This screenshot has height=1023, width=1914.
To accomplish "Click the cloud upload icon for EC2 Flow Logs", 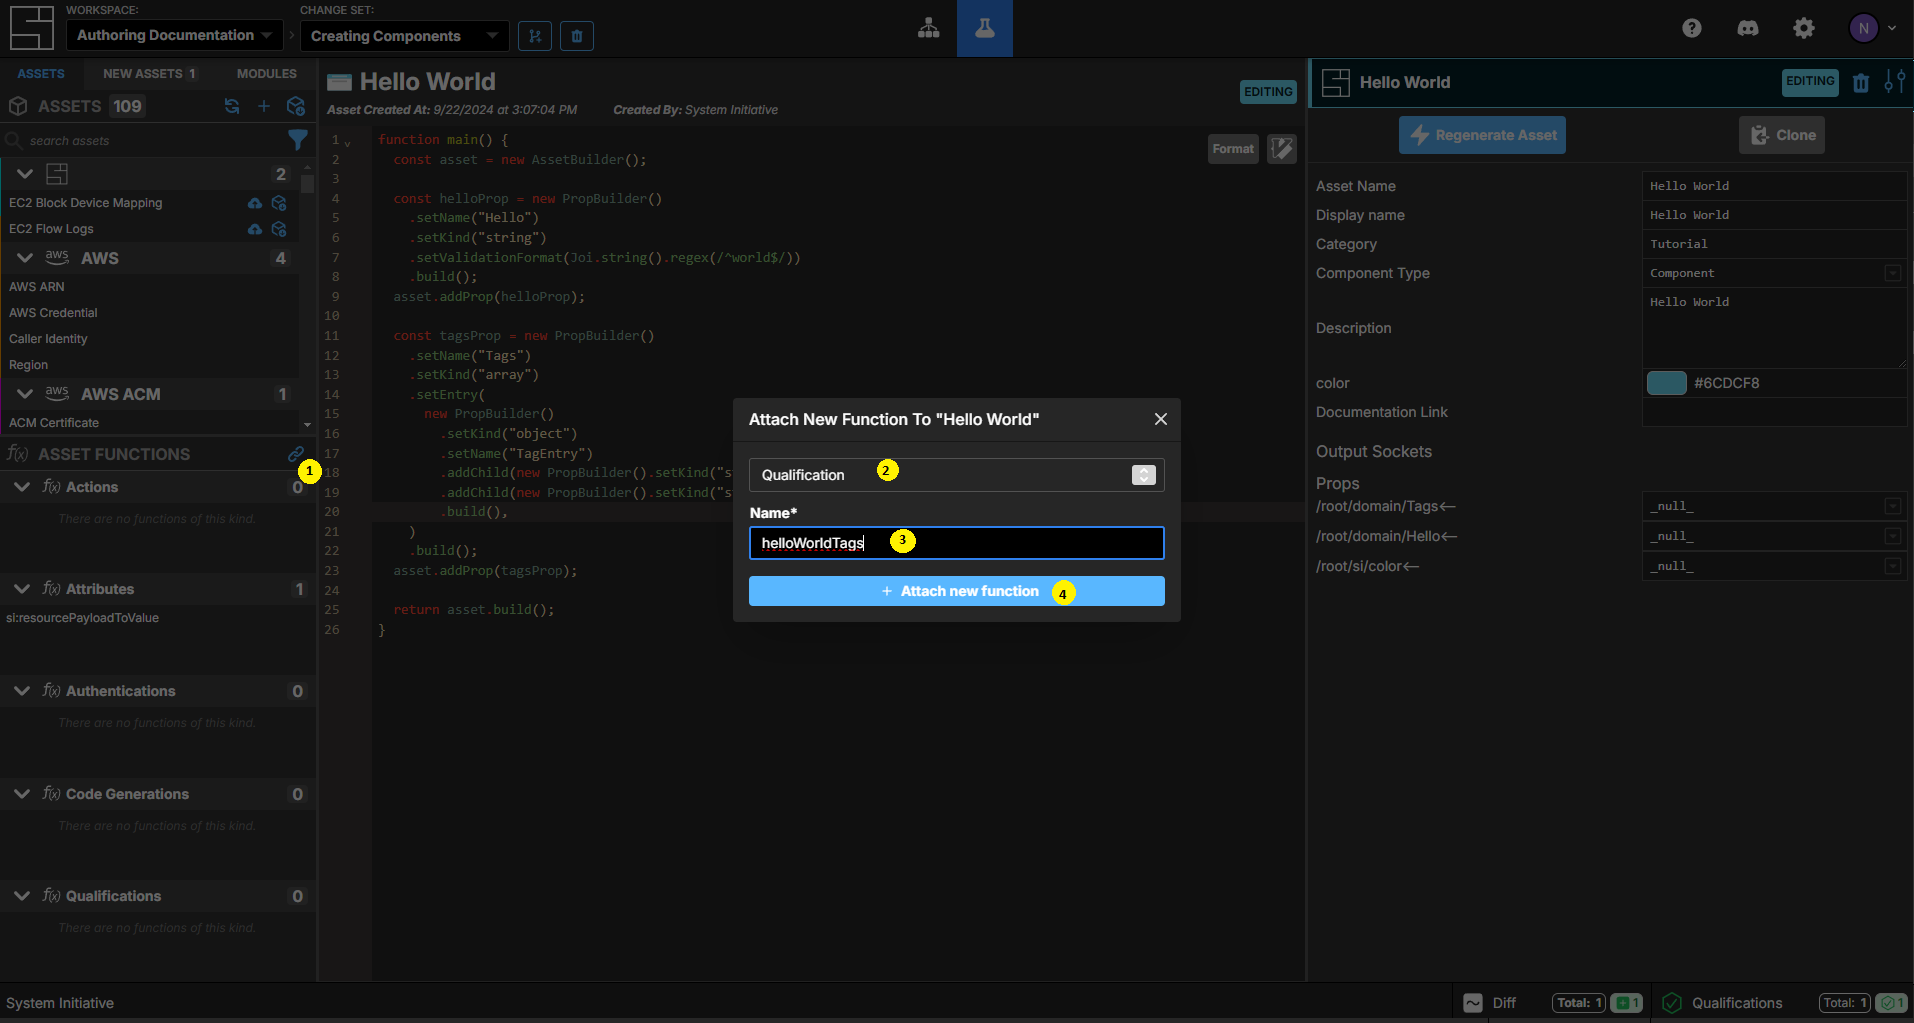I will tap(255, 229).
